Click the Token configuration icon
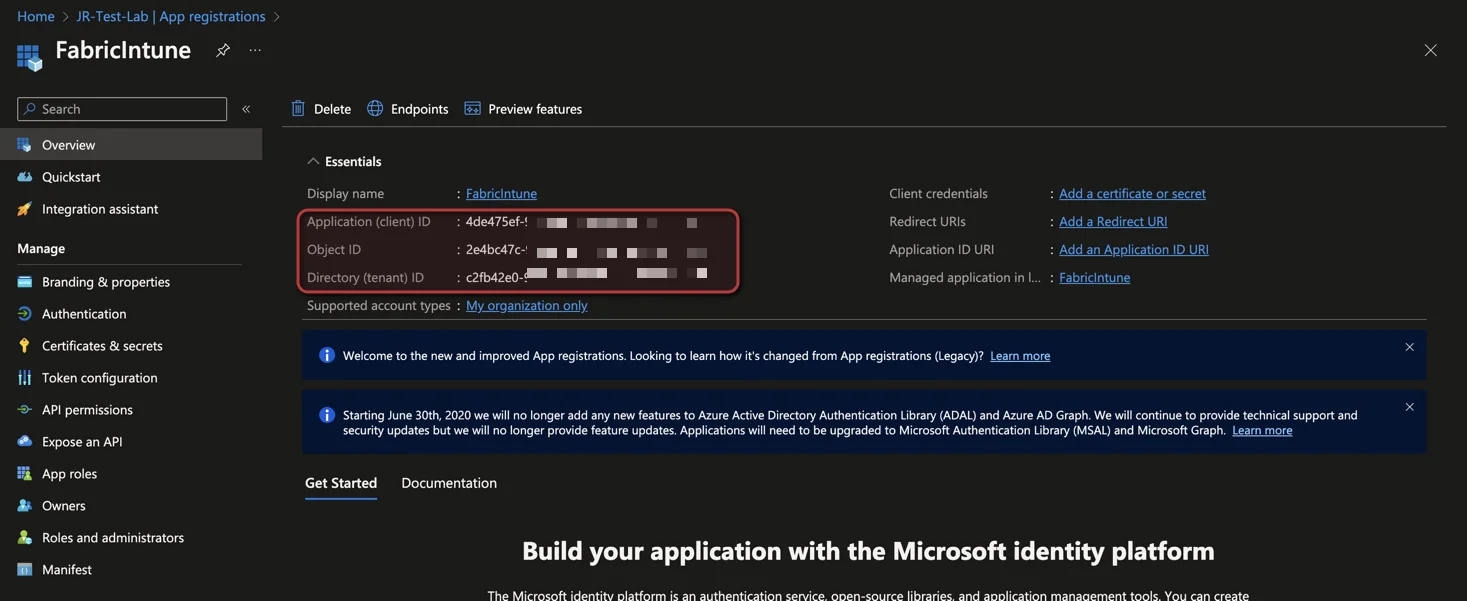 (24, 378)
